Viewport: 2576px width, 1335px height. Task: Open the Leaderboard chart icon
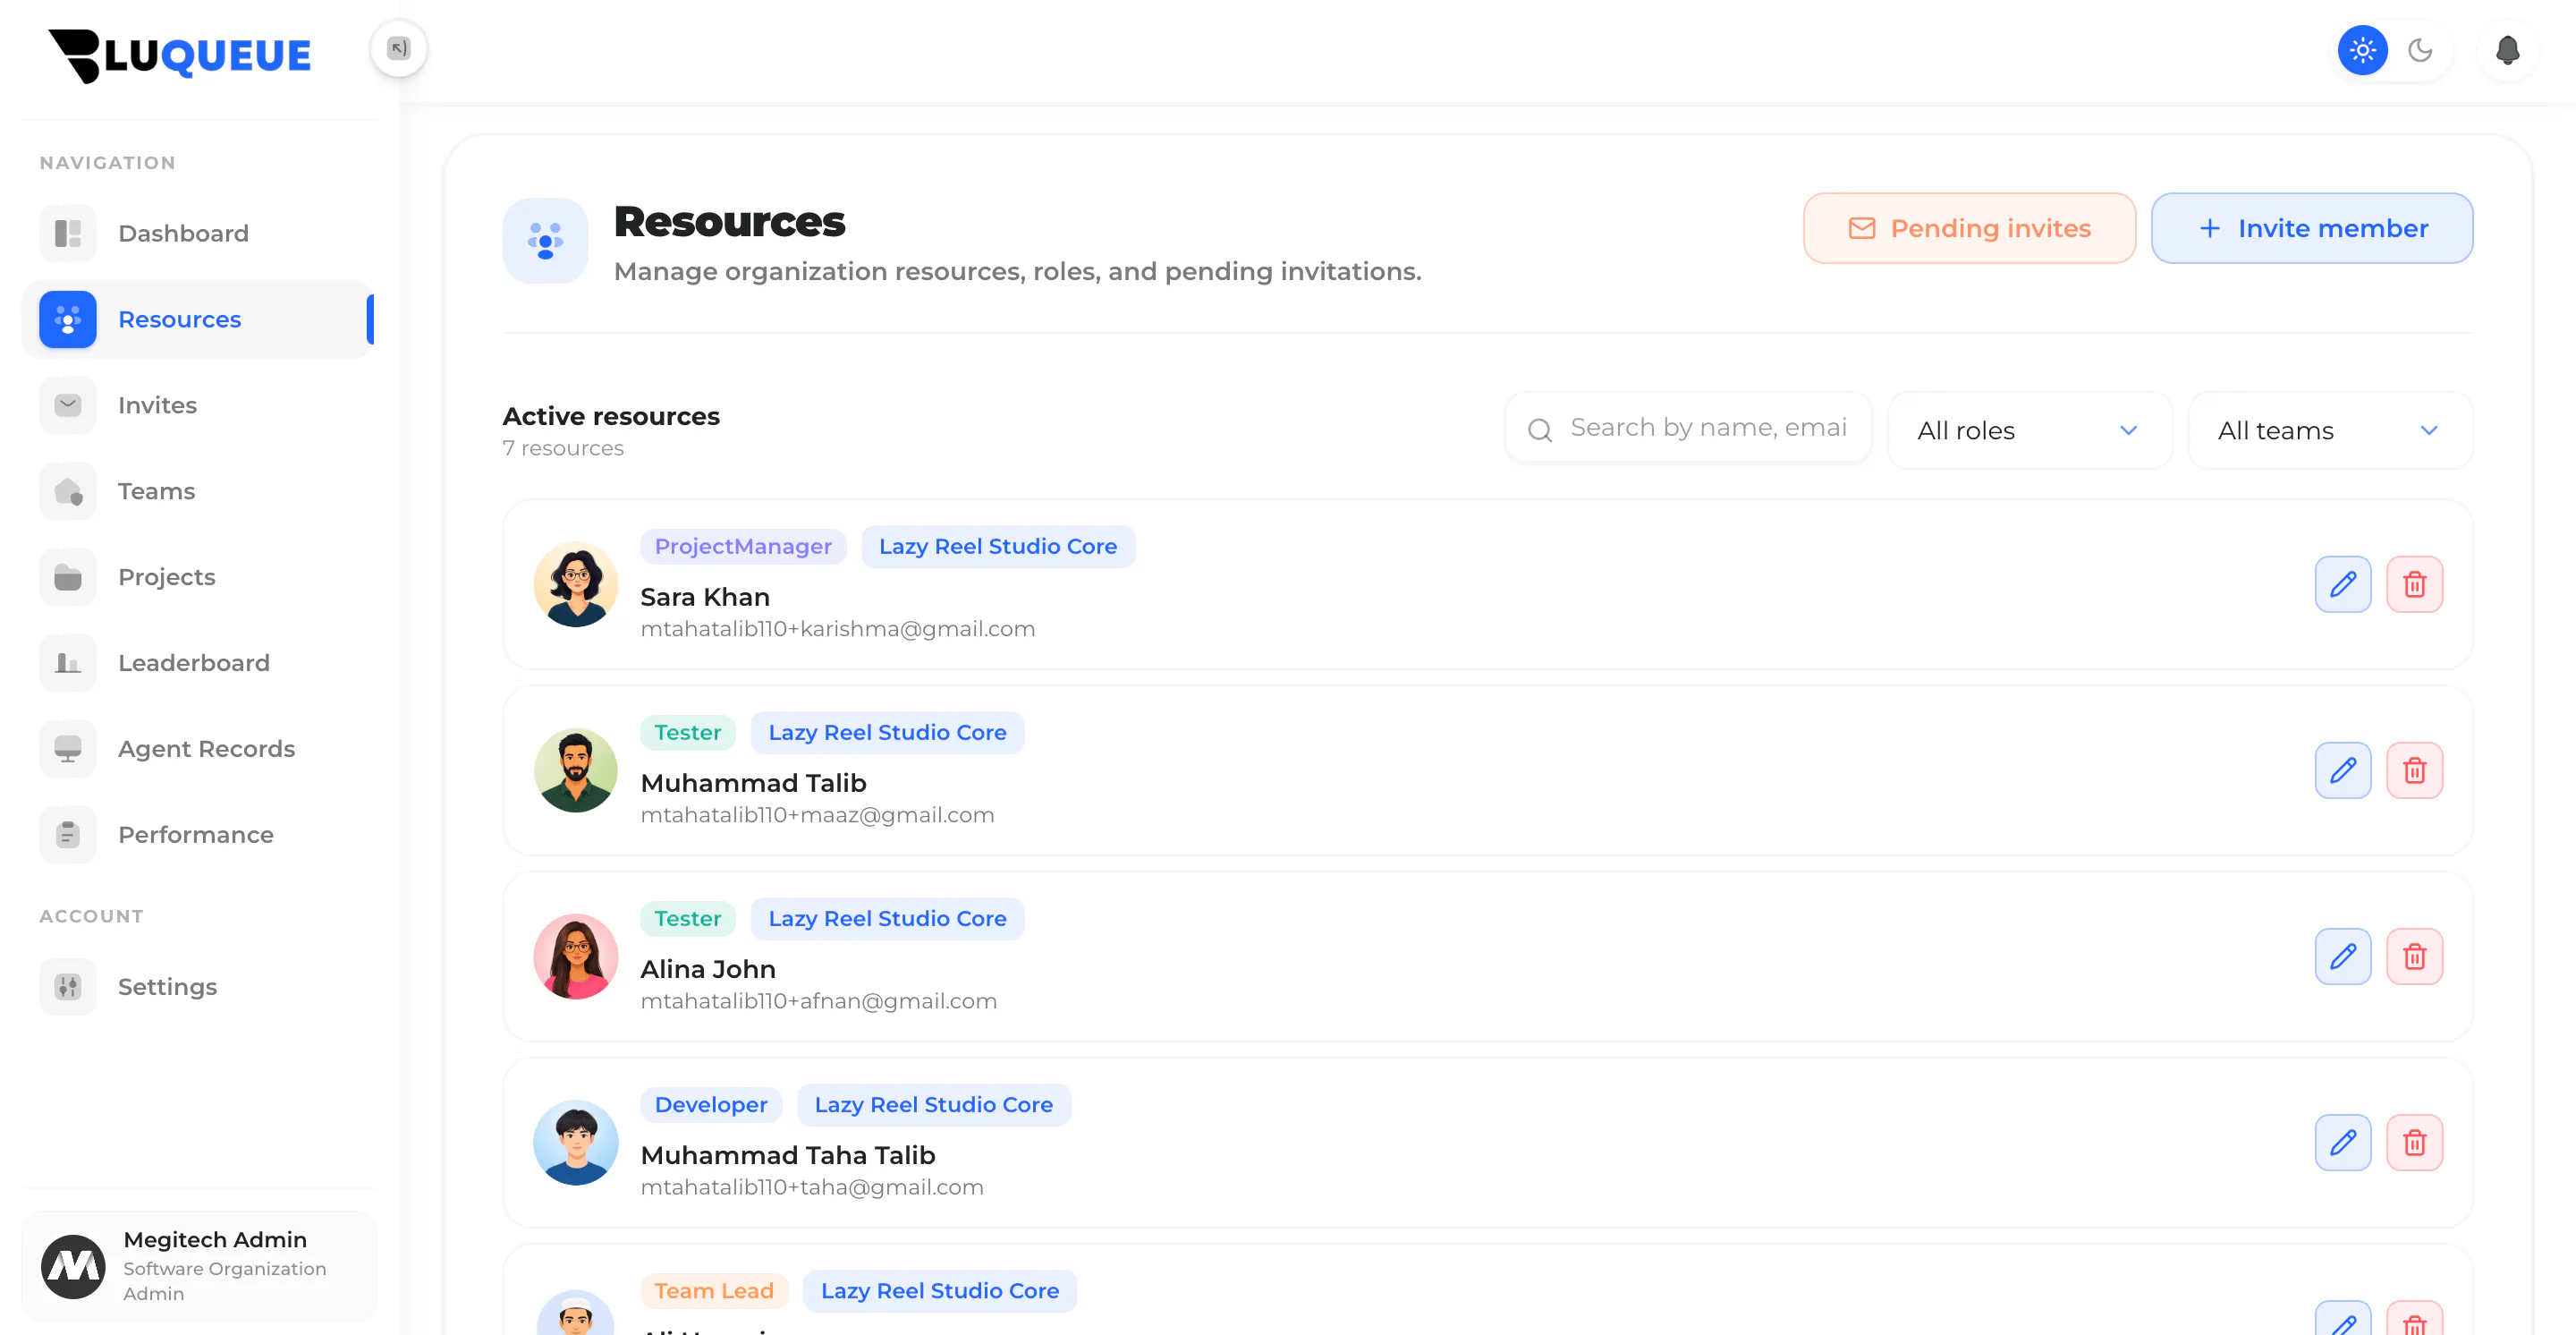[x=68, y=663]
